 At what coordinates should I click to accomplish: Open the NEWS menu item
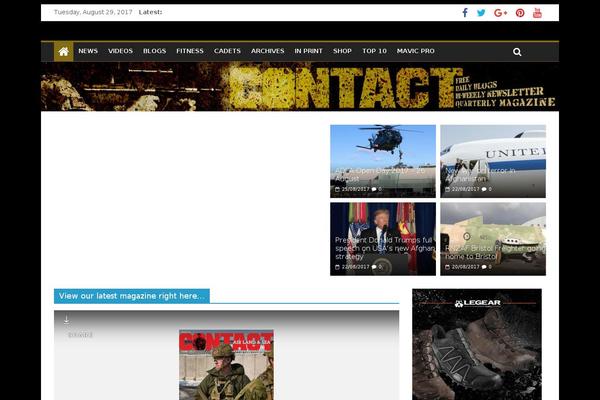pyautogui.click(x=88, y=51)
